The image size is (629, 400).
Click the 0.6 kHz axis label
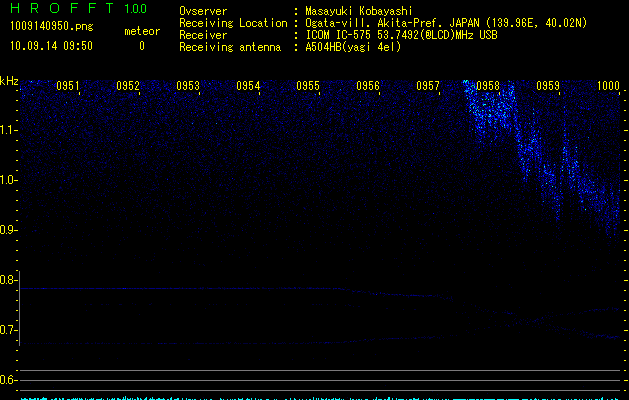click(x=7, y=380)
